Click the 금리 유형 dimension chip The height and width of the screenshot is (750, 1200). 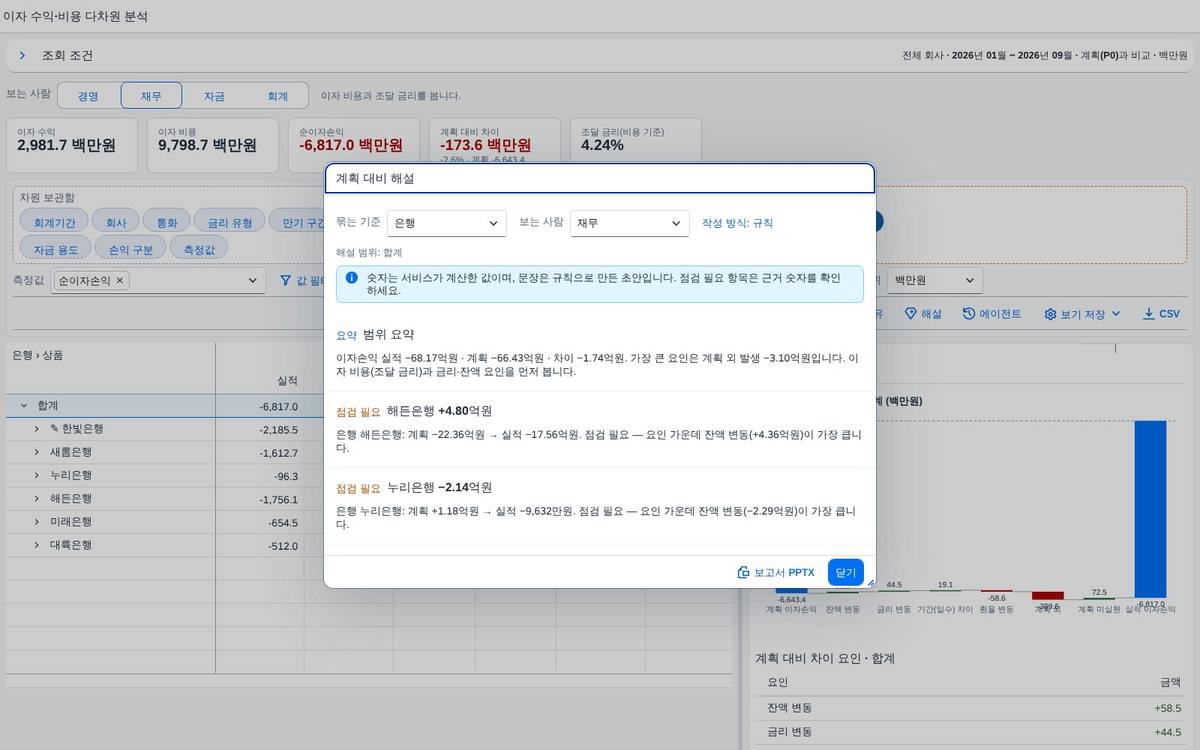point(230,222)
